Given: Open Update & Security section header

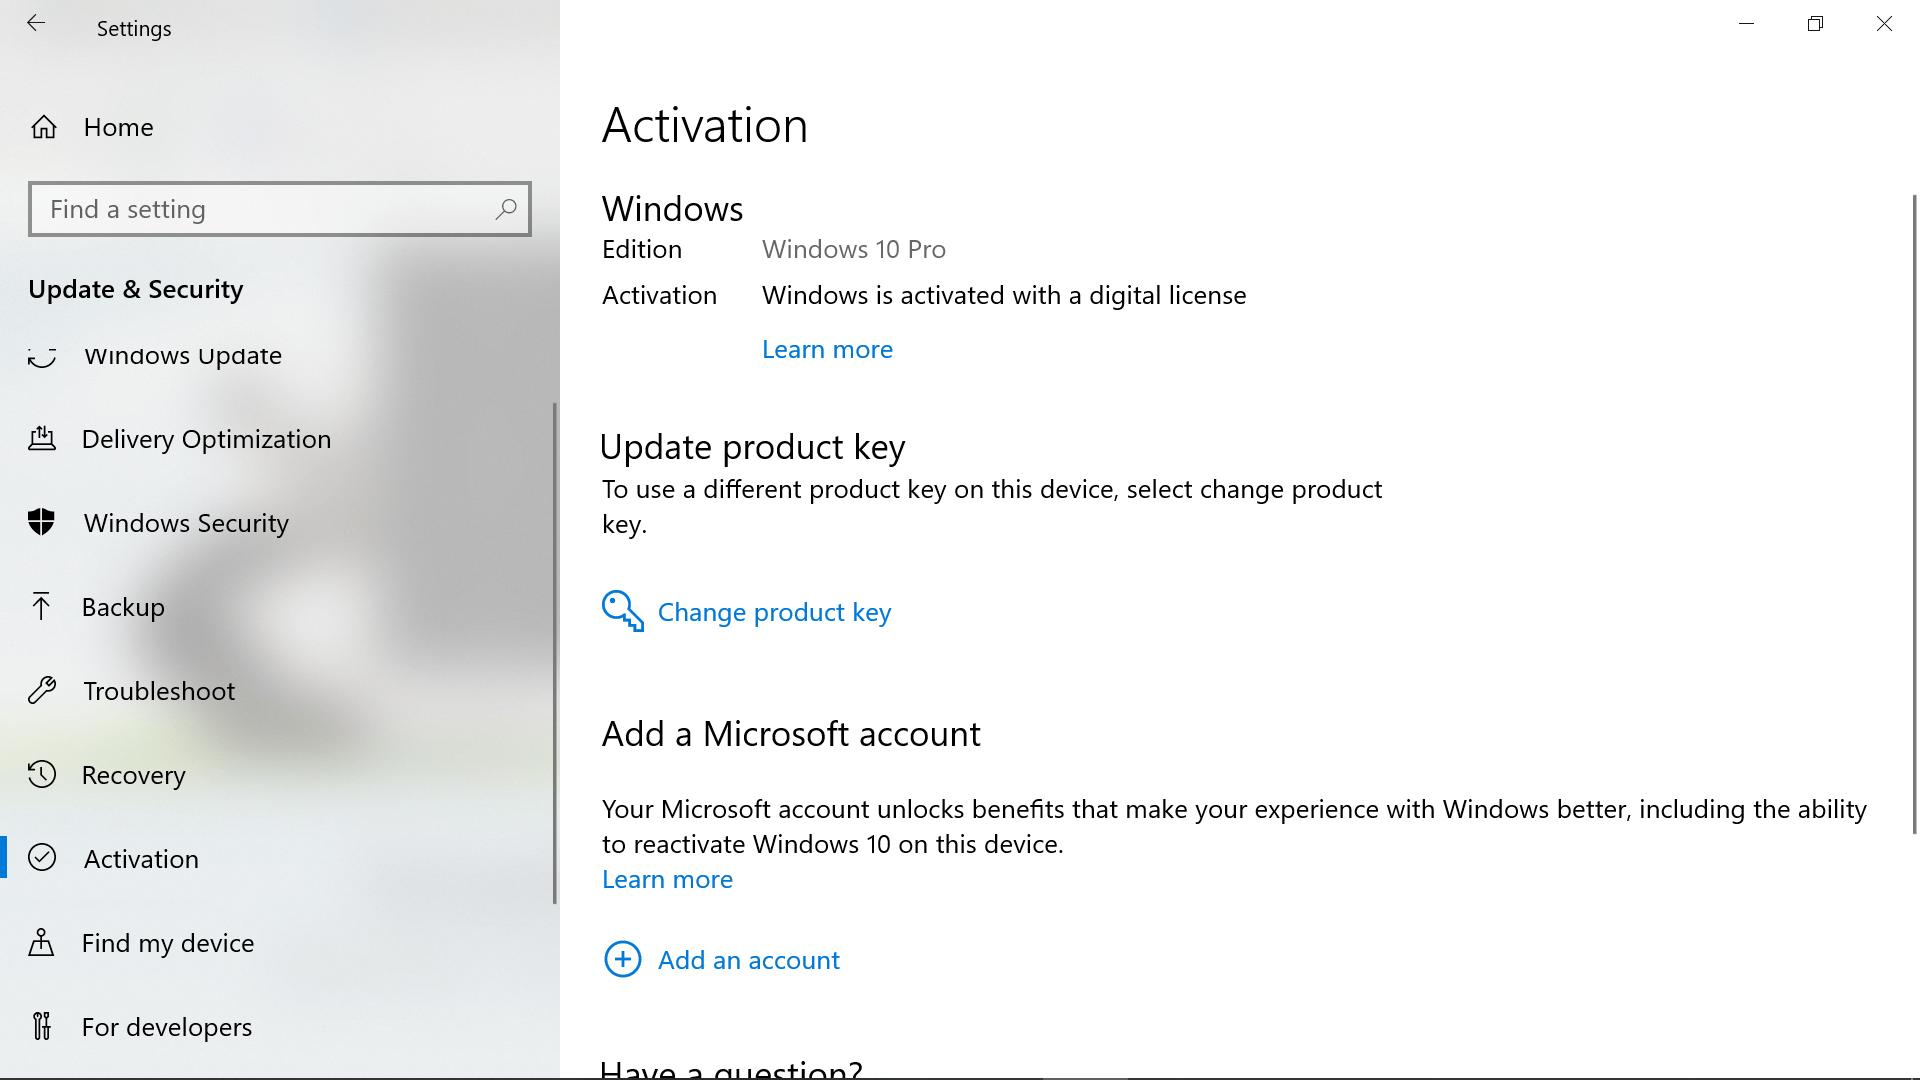Looking at the screenshot, I should 135,289.
